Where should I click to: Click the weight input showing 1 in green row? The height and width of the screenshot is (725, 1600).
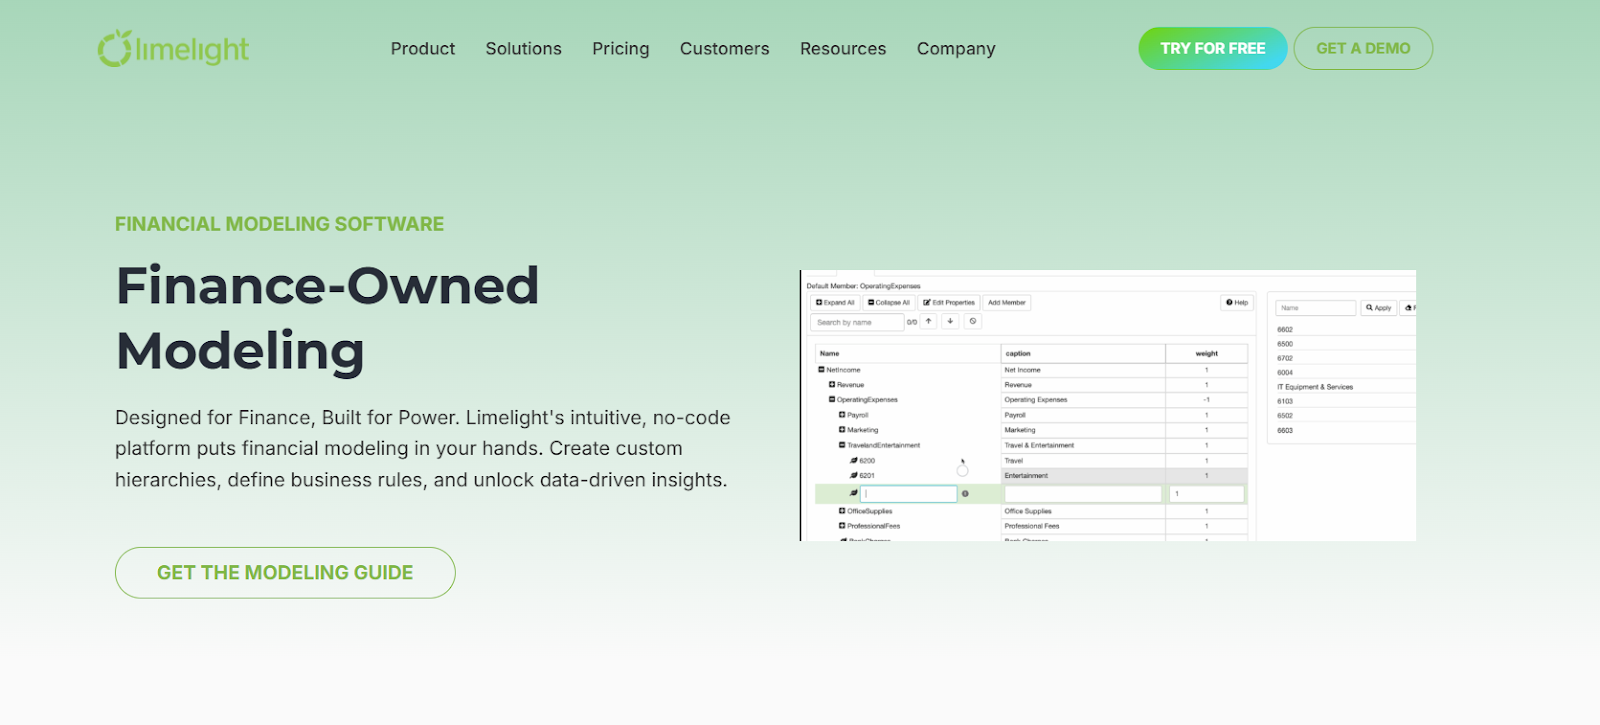point(1207,494)
